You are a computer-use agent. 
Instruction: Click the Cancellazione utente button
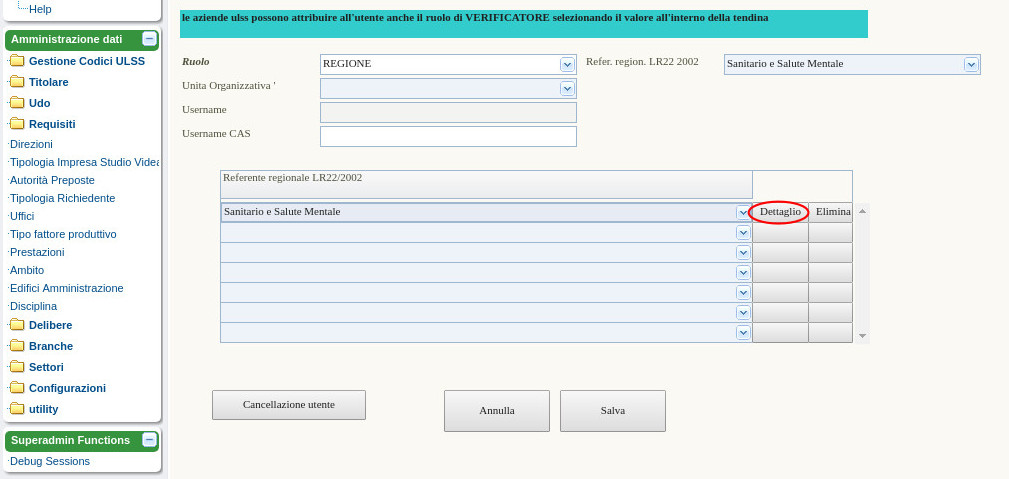click(x=288, y=405)
